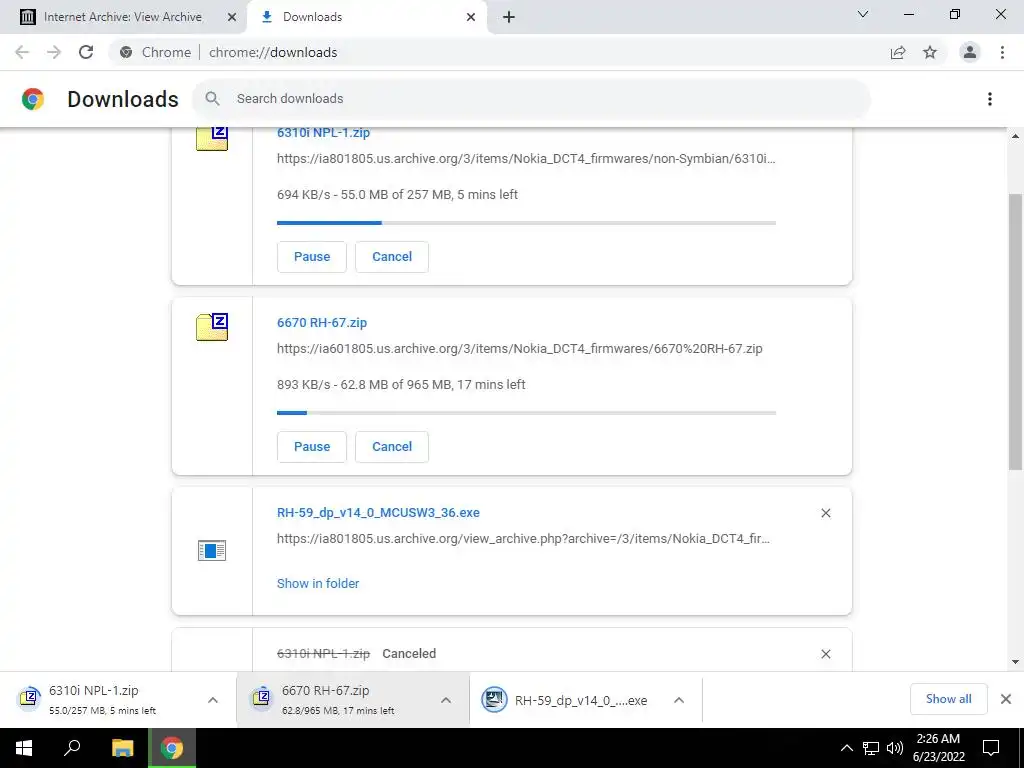Open volume control tray icon
1024x768 pixels.
tap(895, 748)
